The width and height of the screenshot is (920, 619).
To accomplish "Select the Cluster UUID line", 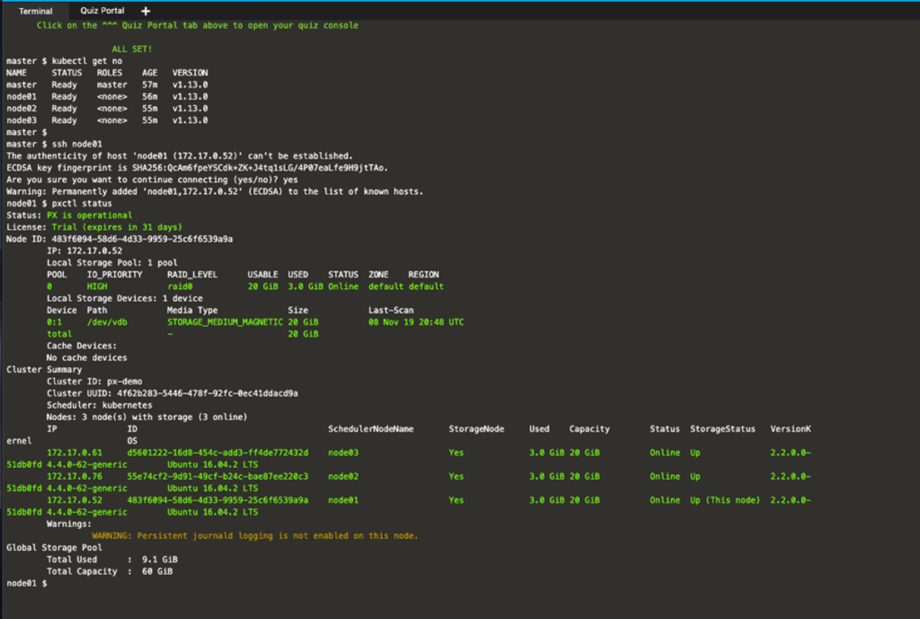I will tap(172, 394).
